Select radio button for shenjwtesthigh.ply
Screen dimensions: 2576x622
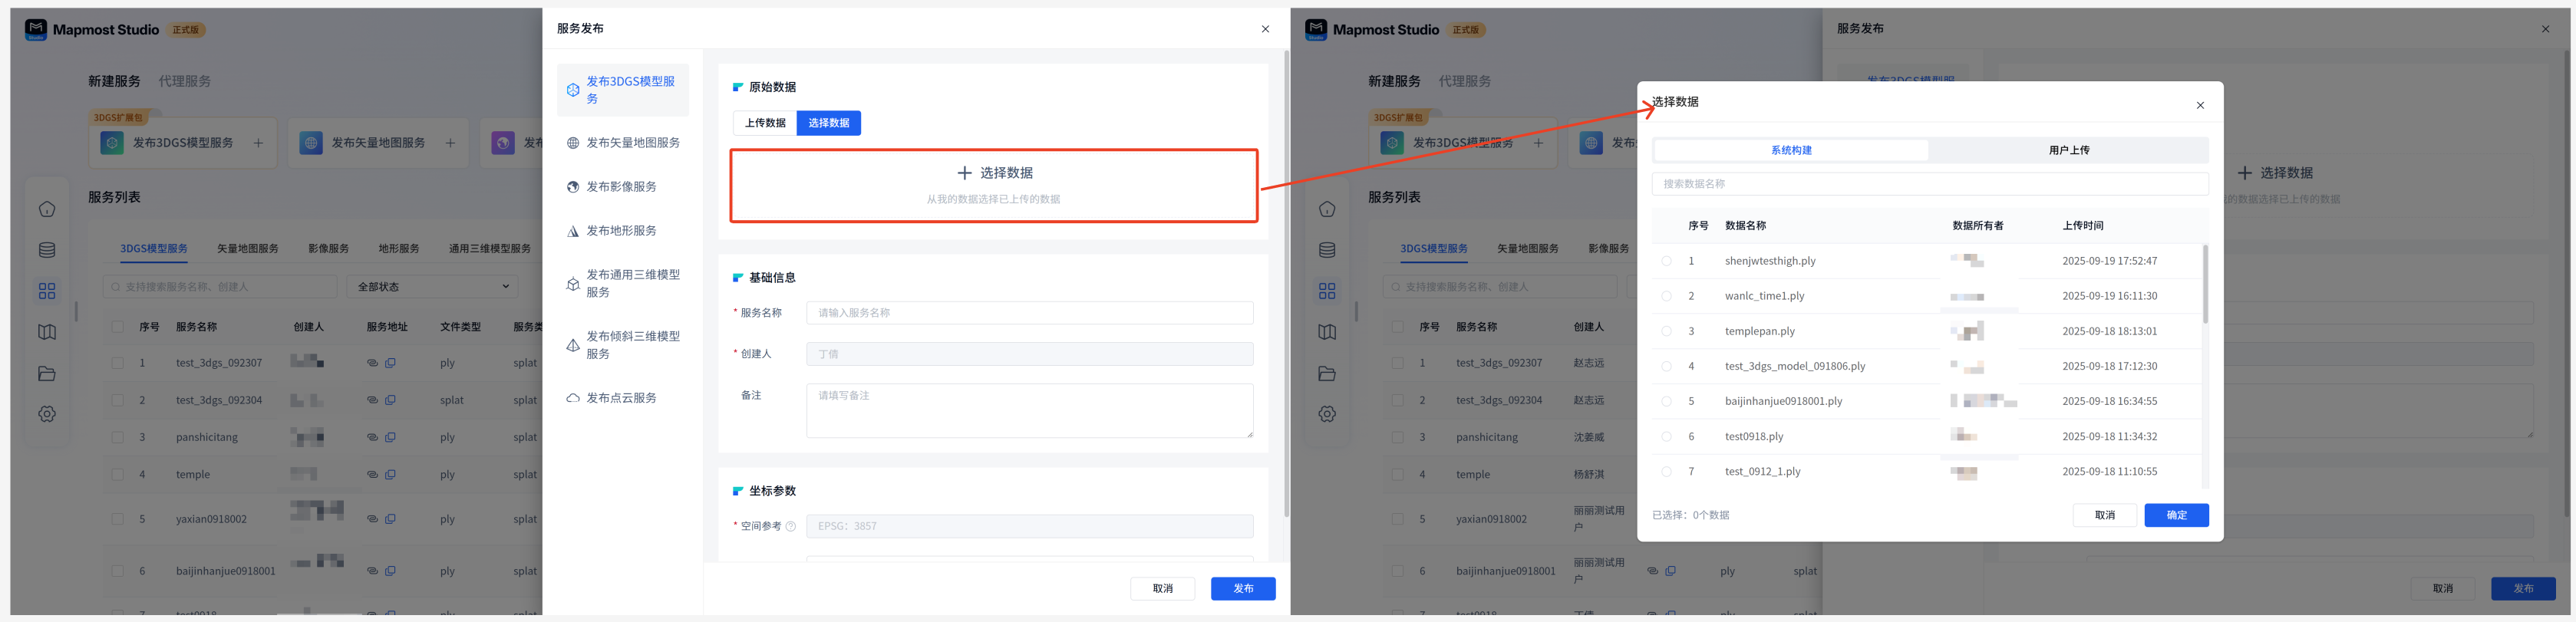click(1666, 261)
